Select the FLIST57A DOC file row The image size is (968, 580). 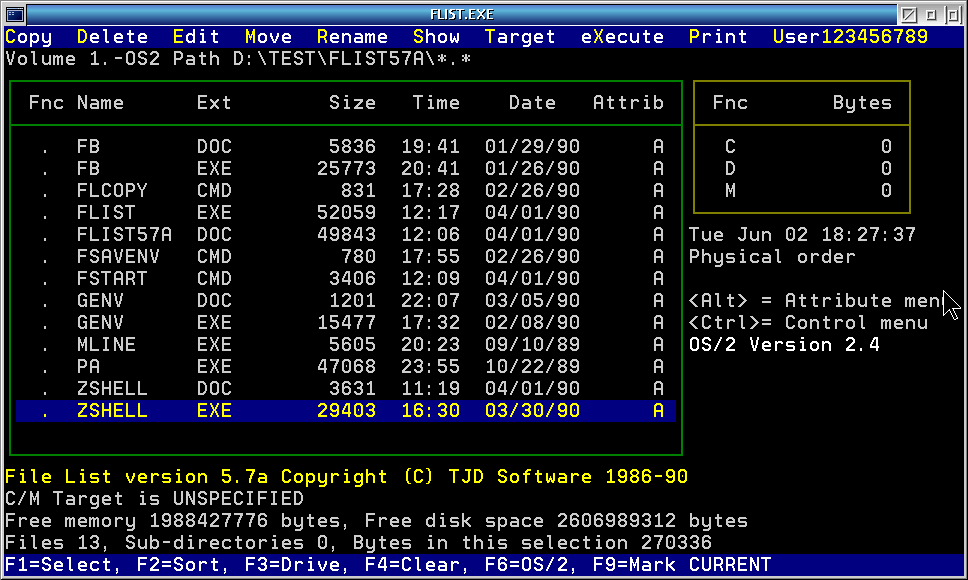coord(346,235)
